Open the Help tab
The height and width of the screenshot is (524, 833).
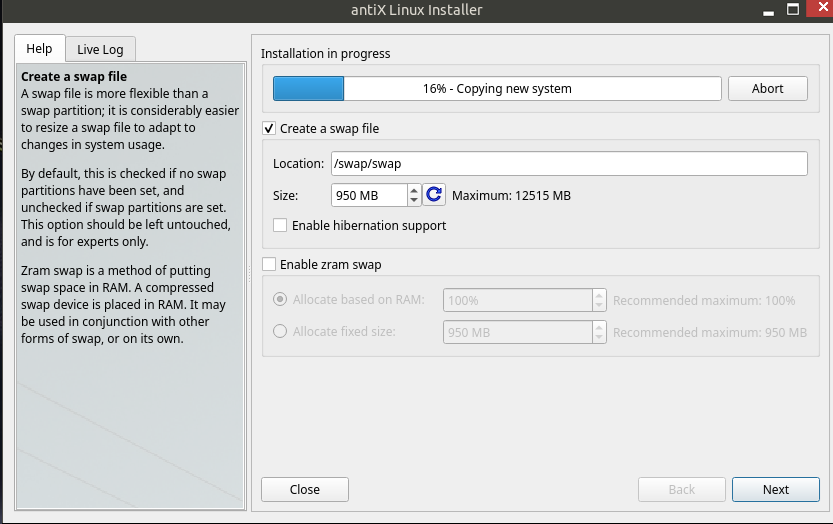tap(39, 49)
